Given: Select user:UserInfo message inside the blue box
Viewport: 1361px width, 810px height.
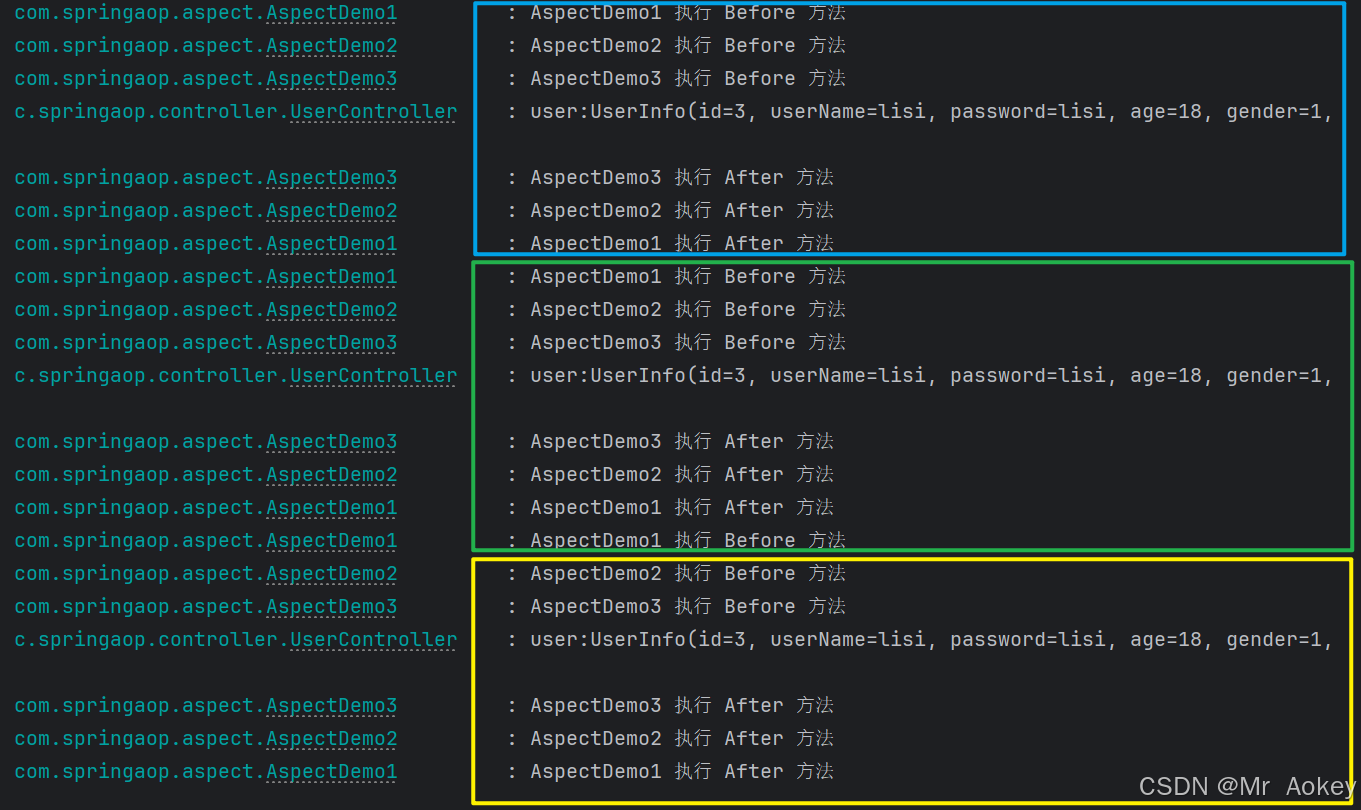Looking at the screenshot, I should (932, 112).
